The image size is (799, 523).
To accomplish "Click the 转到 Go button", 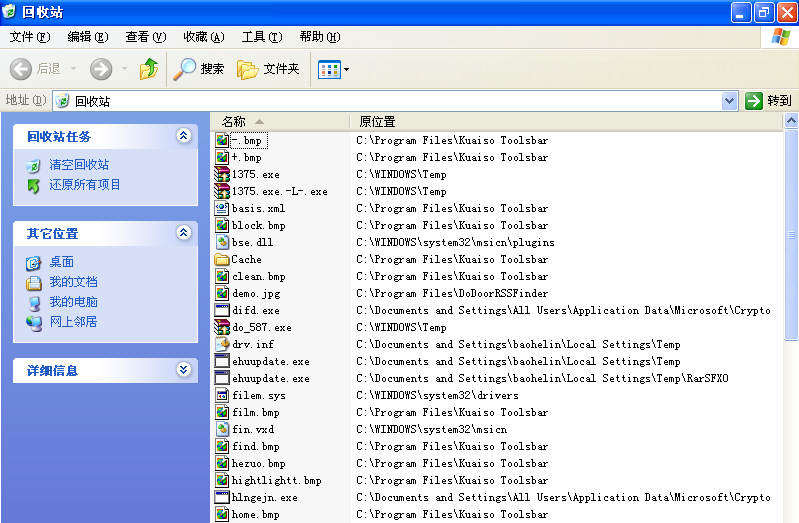I will pyautogui.click(x=769, y=101).
